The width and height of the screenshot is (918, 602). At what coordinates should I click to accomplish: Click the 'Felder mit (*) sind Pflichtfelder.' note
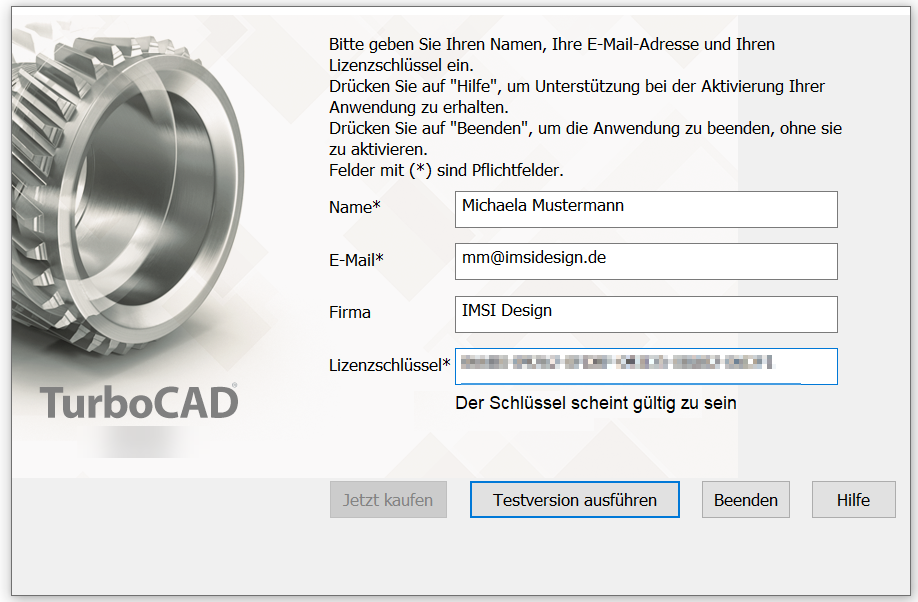pos(446,170)
